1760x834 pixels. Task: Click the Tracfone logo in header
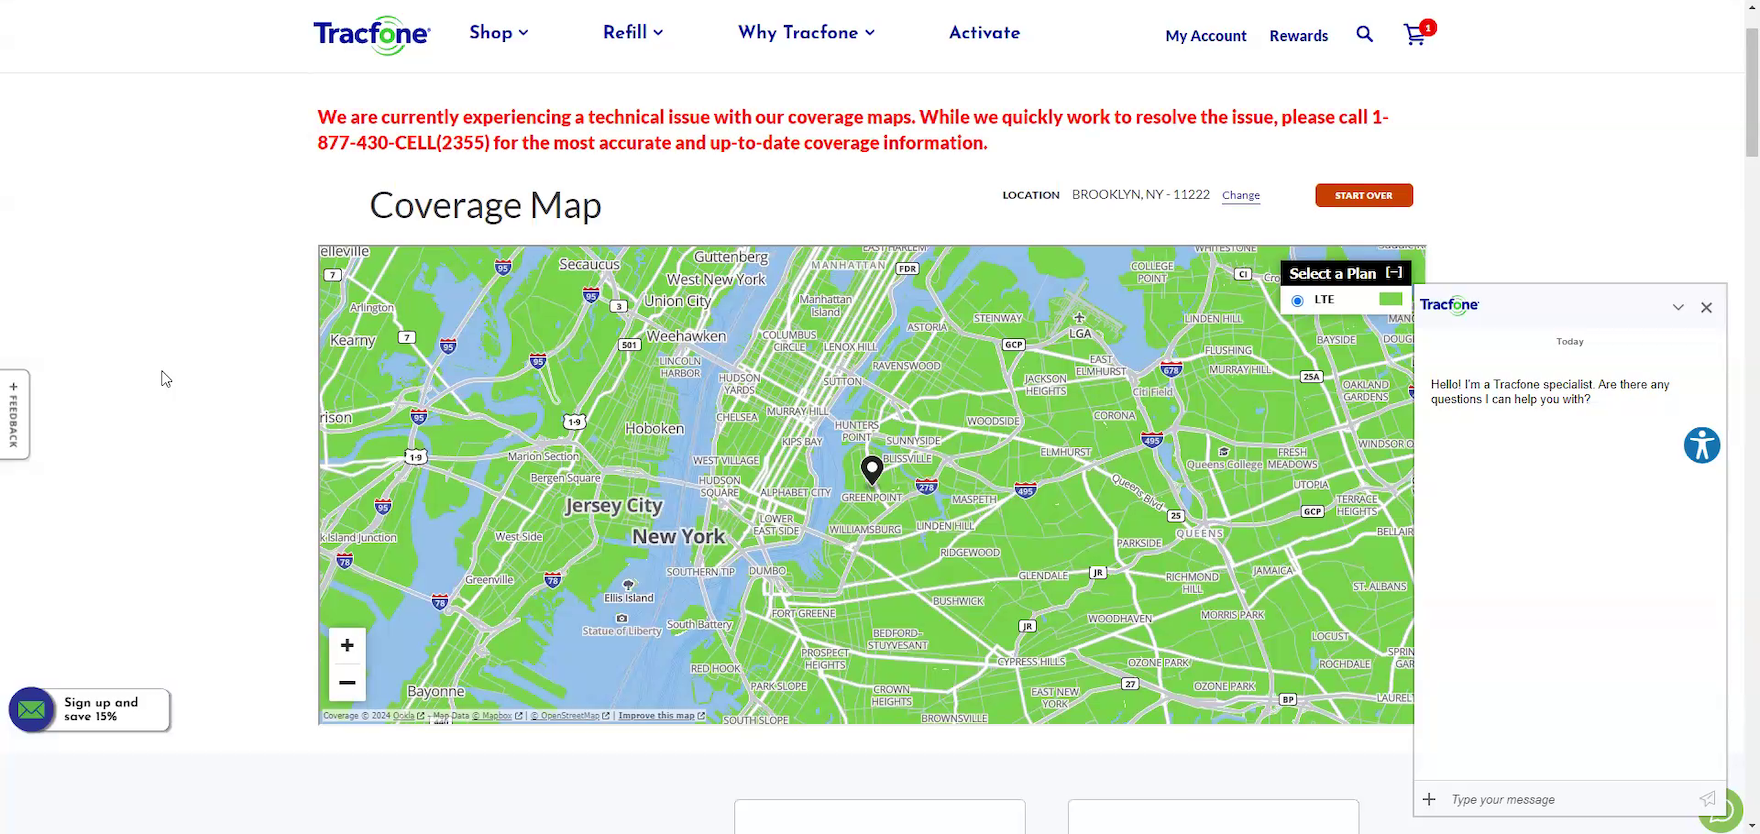[371, 35]
